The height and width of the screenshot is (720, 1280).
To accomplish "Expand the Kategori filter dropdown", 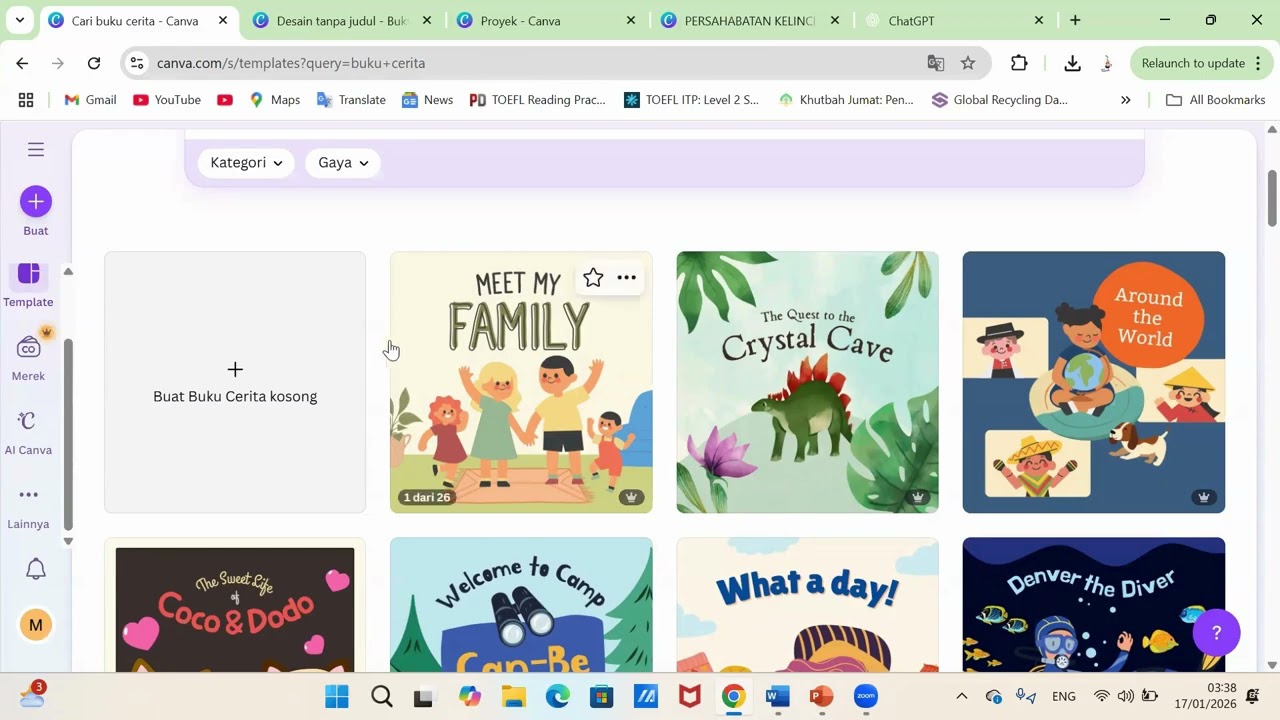I will click(246, 163).
